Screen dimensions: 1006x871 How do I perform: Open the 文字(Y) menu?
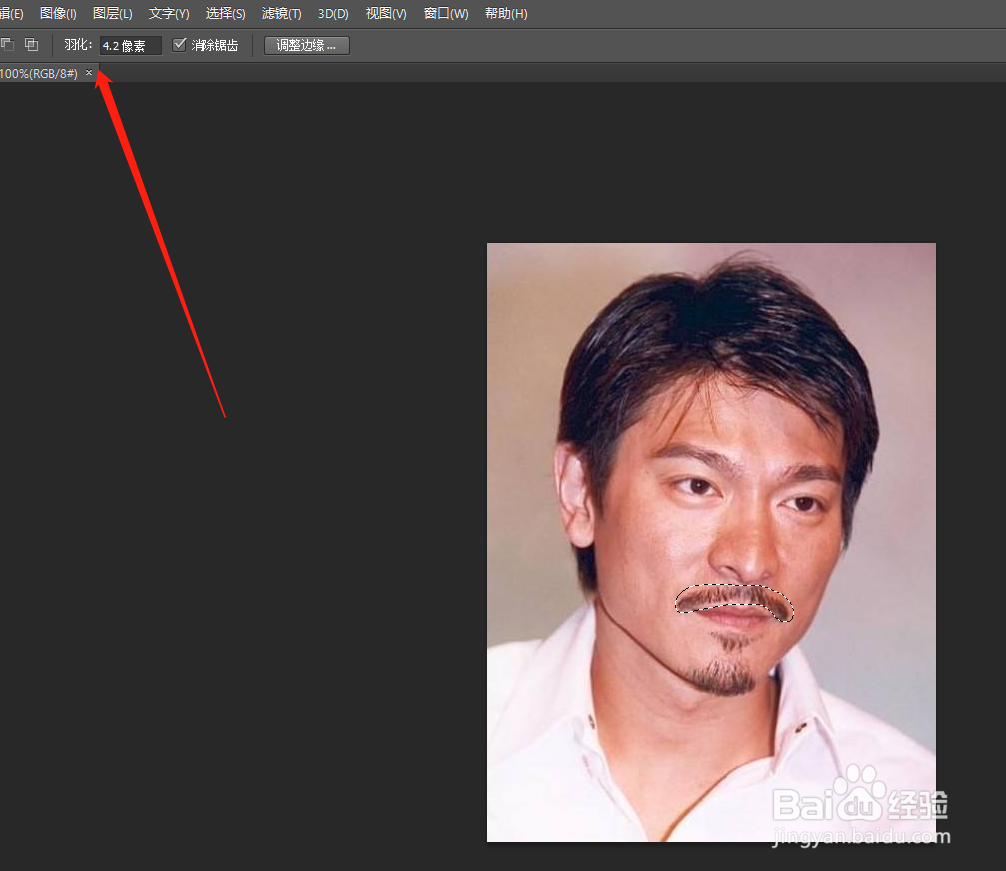click(169, 13)
